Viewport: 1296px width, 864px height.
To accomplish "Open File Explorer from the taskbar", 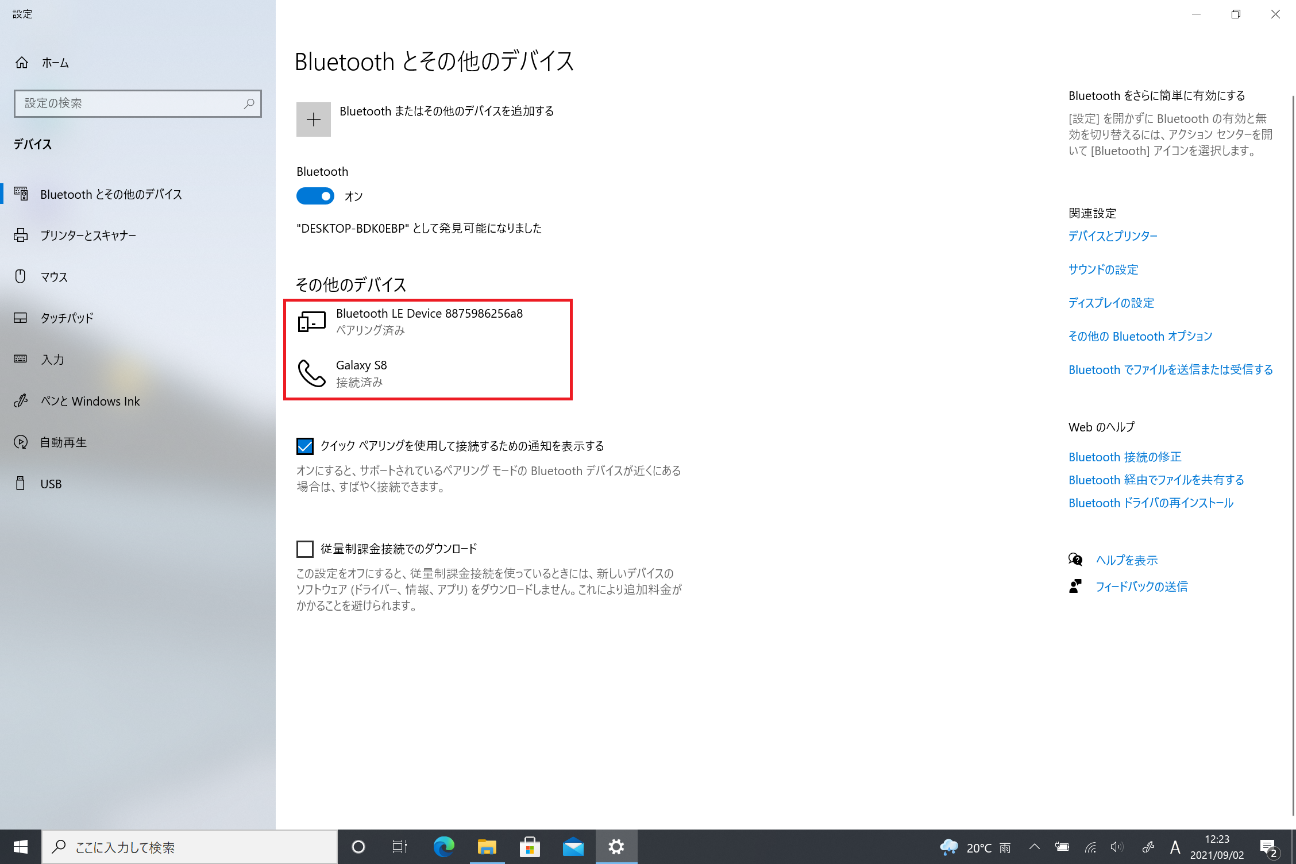I will pos(487,847).
